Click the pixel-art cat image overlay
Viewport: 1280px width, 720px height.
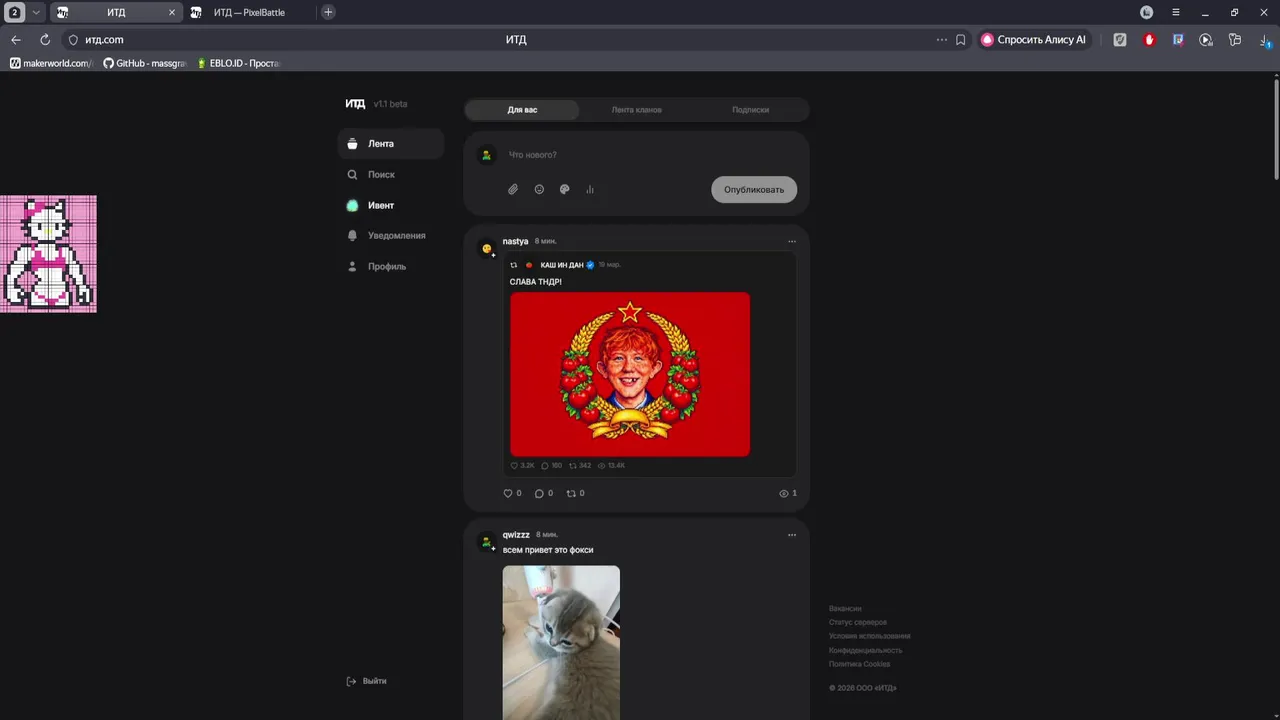[x=48, y=254]
